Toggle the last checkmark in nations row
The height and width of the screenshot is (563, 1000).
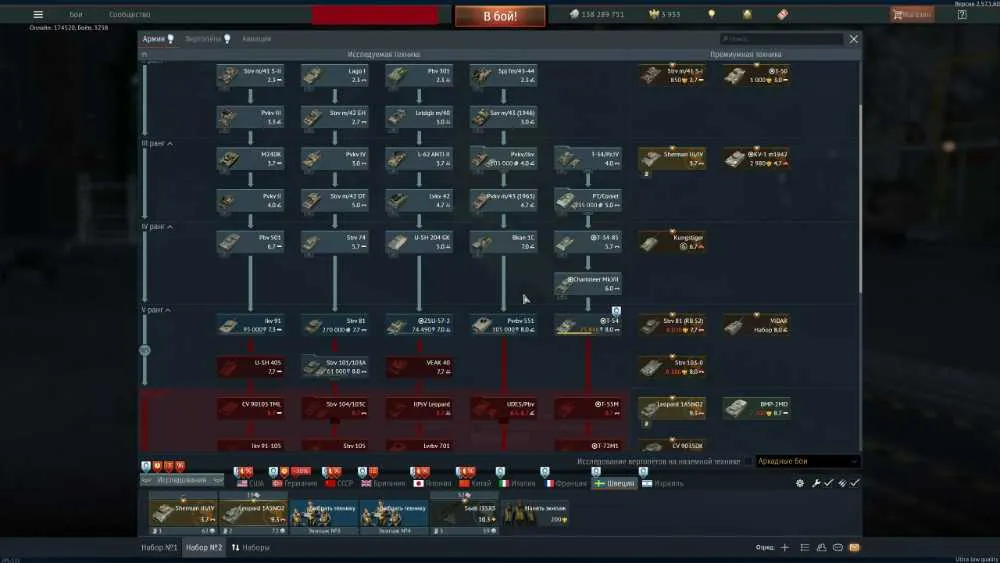[855, 483]
